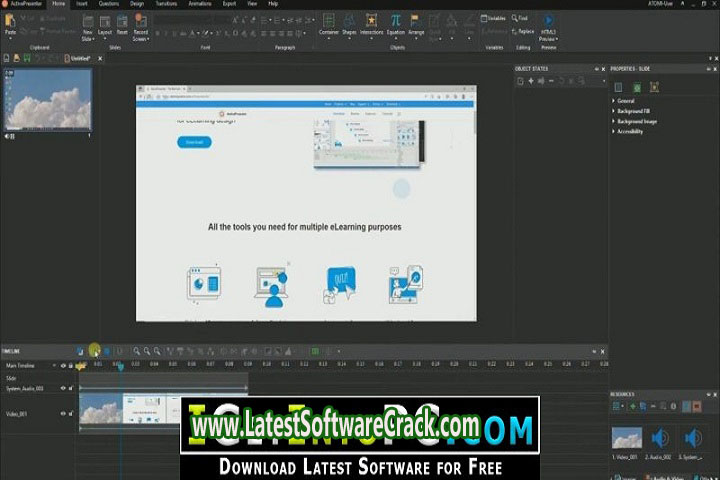Click the Find button in Editing group

click(522, 18)
